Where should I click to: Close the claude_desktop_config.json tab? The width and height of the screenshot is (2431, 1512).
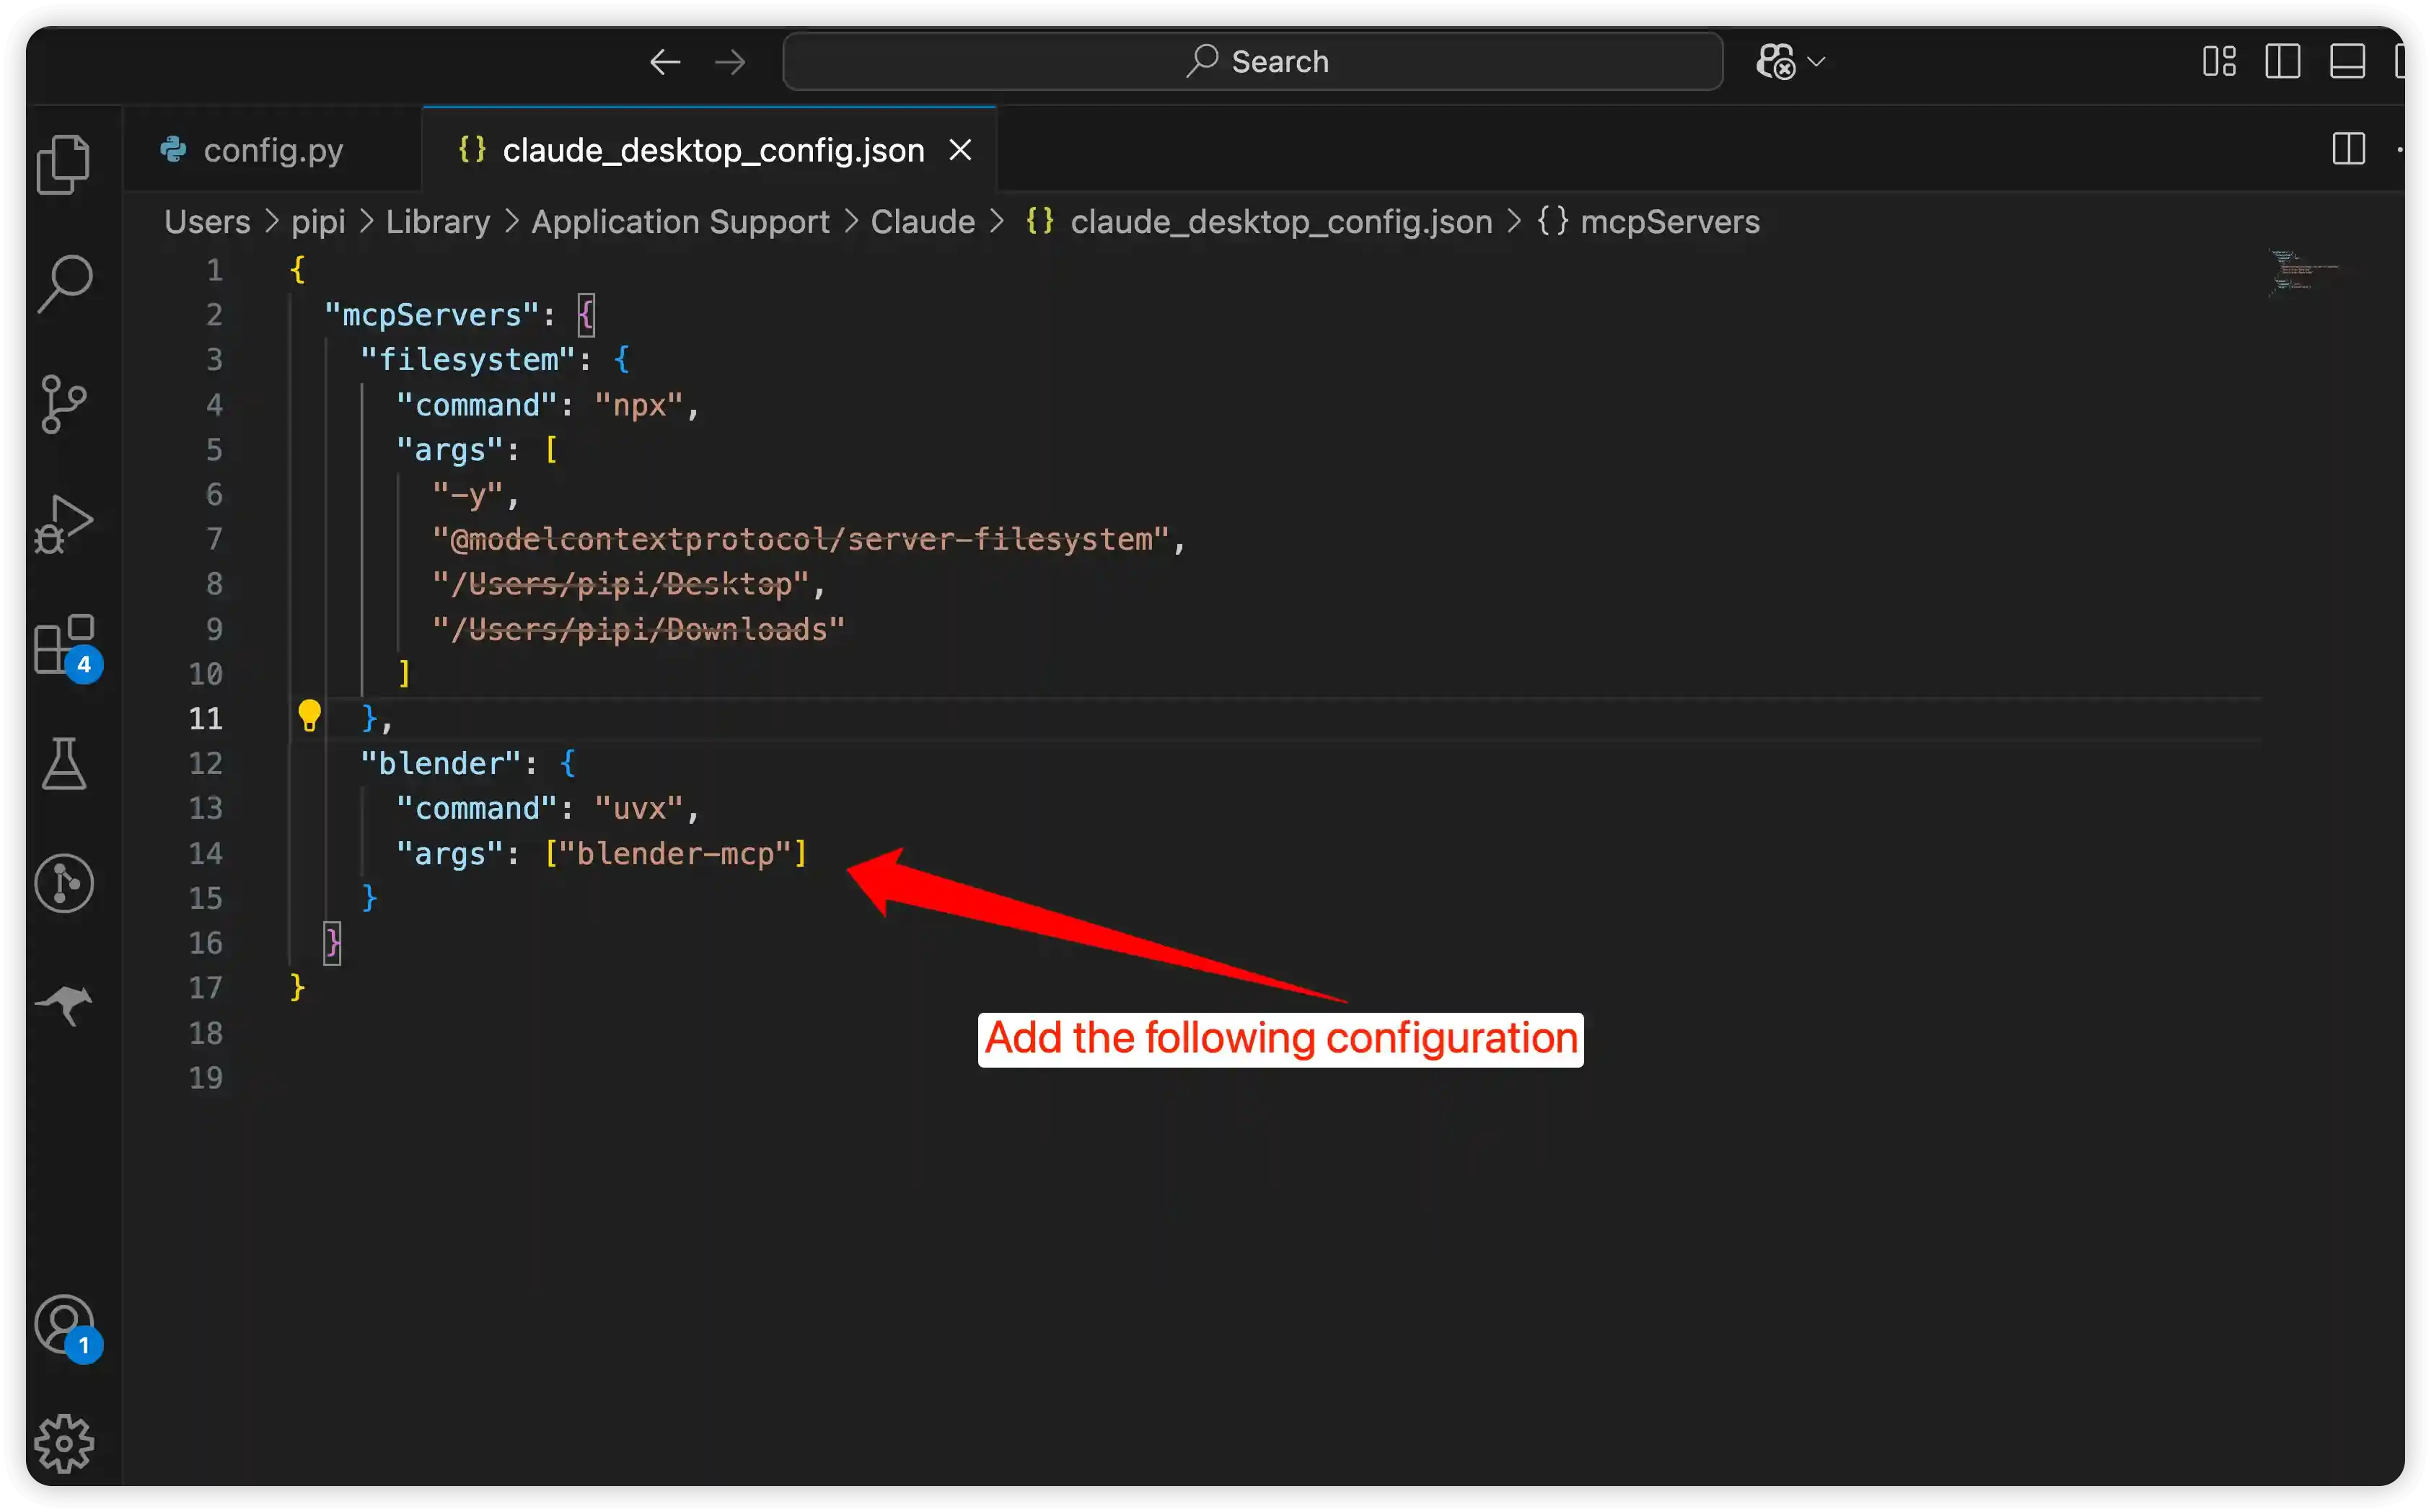(960, 150)
